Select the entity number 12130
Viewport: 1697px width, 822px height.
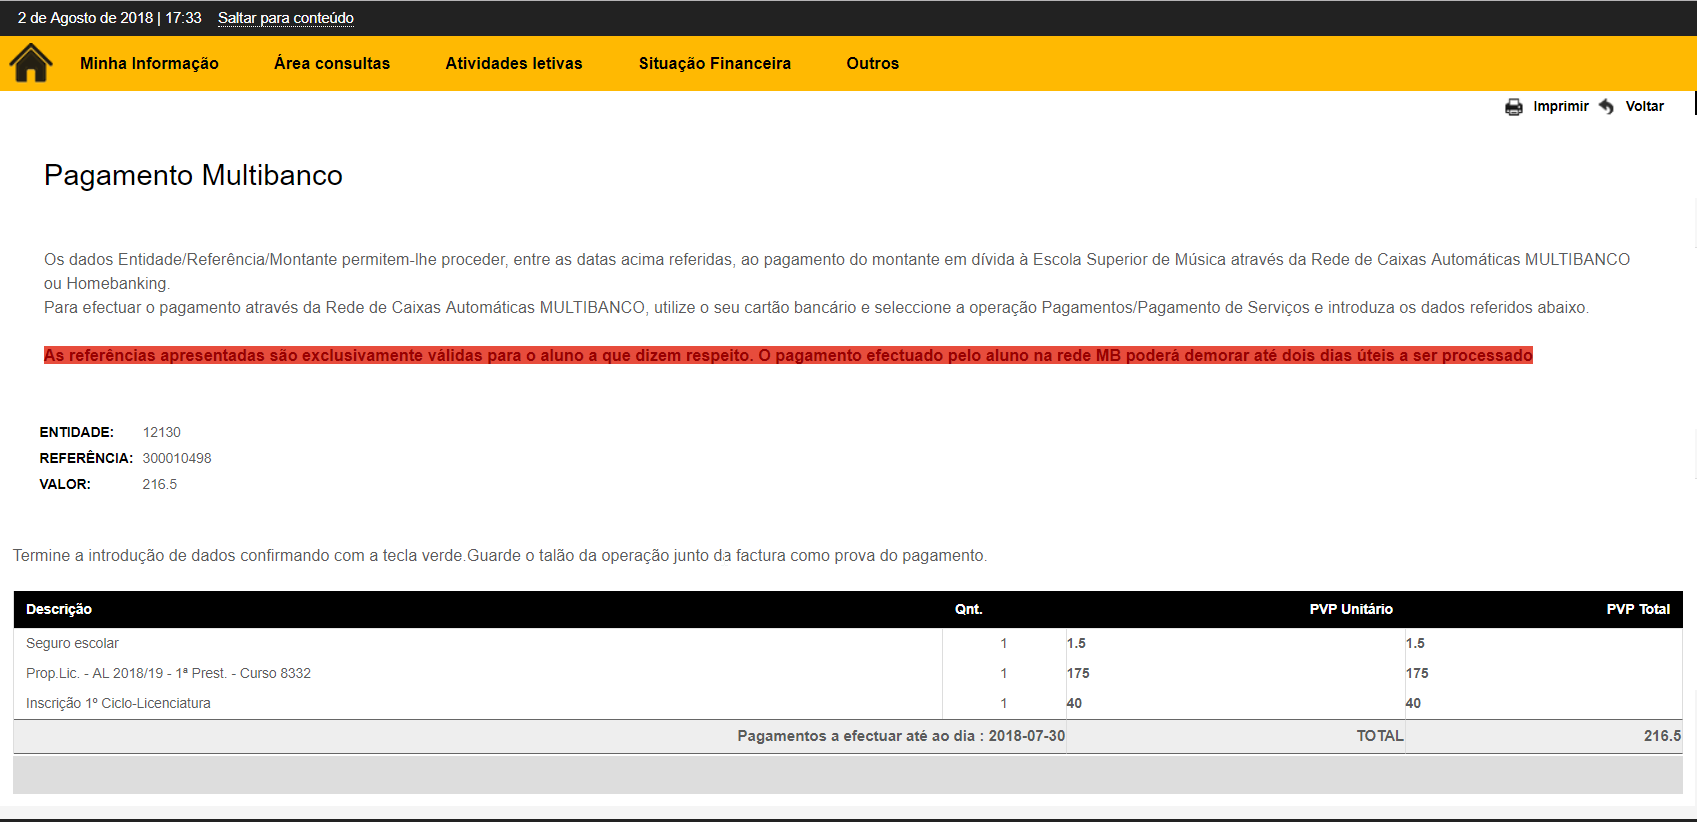tap(162, 432)
